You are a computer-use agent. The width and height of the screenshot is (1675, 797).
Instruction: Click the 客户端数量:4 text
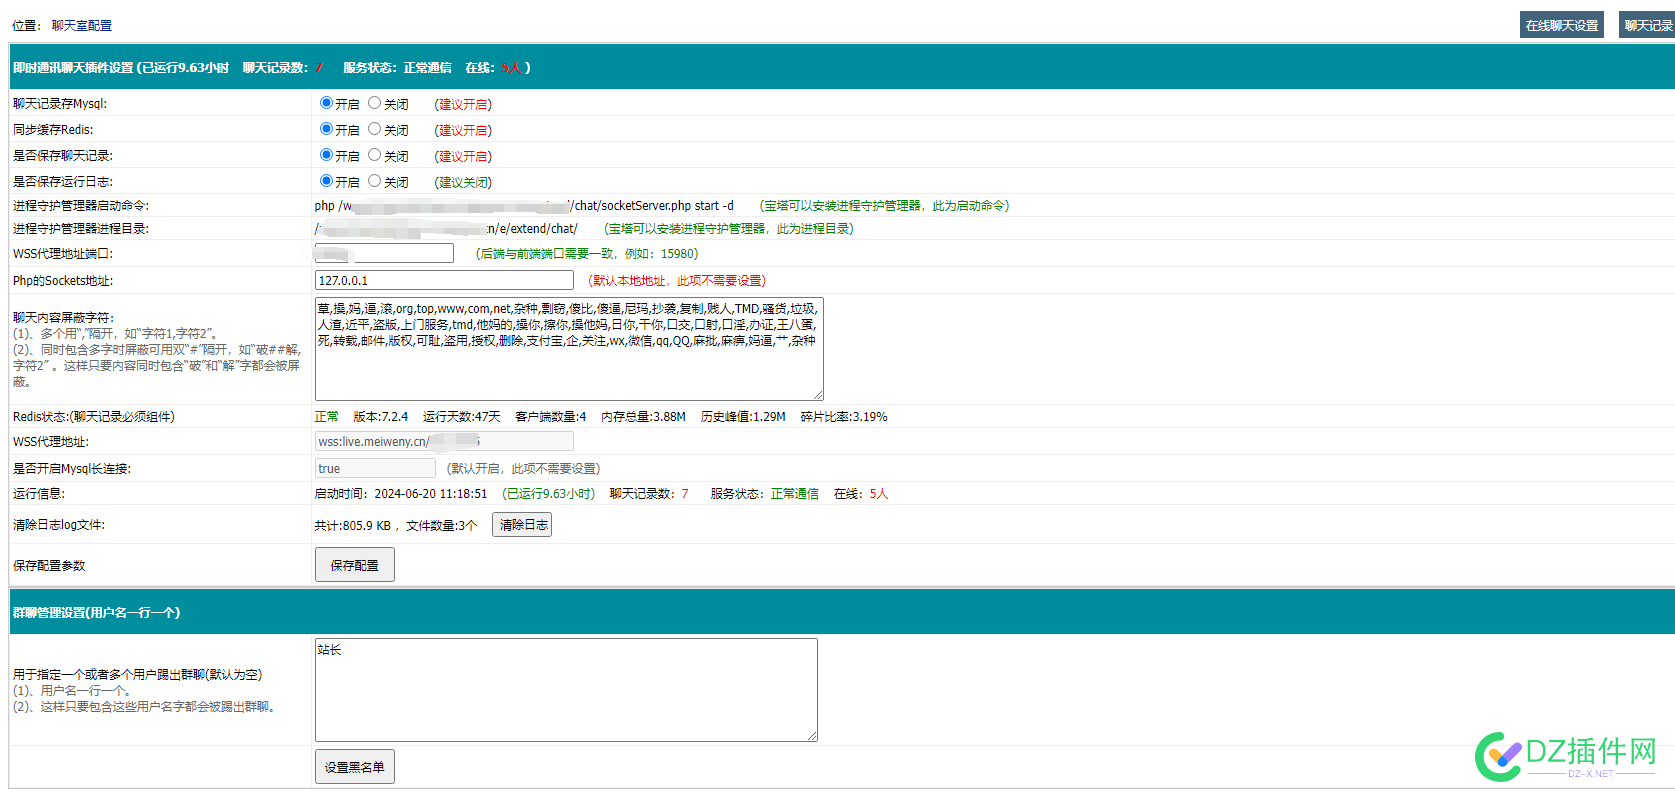tap(551, 416)
